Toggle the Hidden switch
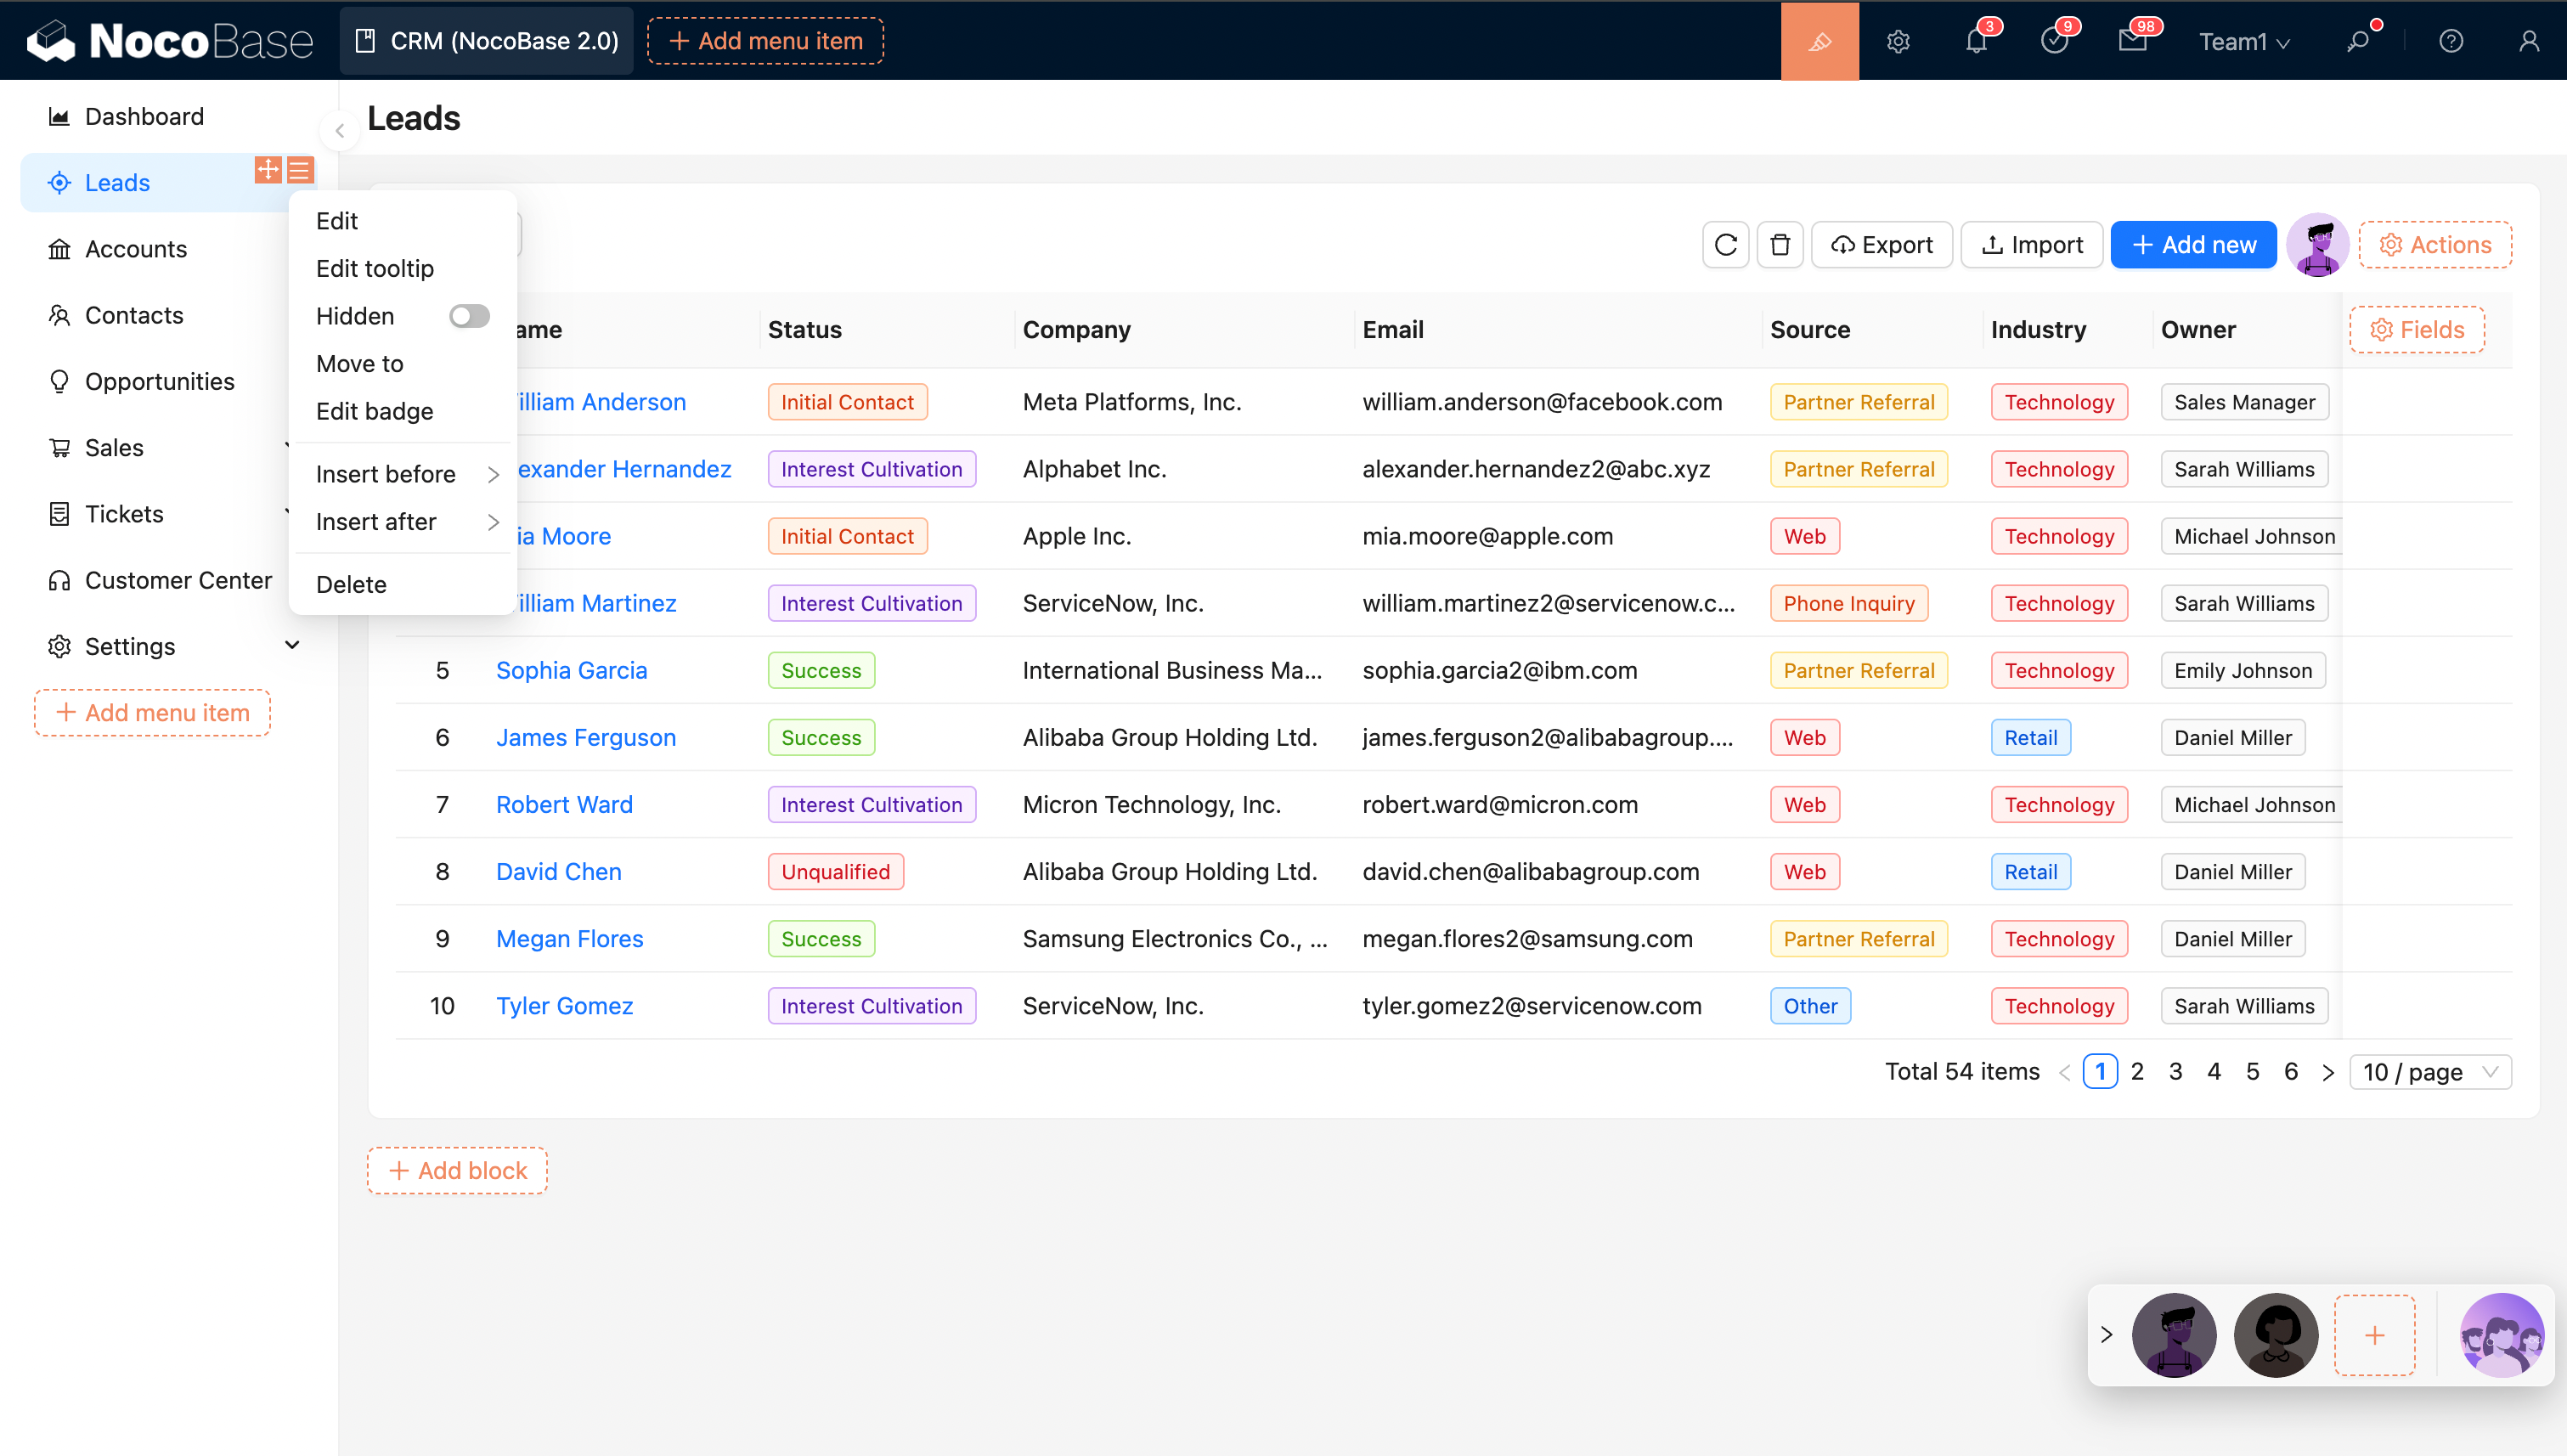The width and height of the screenshot is (2567, 1456). point(469,316)
